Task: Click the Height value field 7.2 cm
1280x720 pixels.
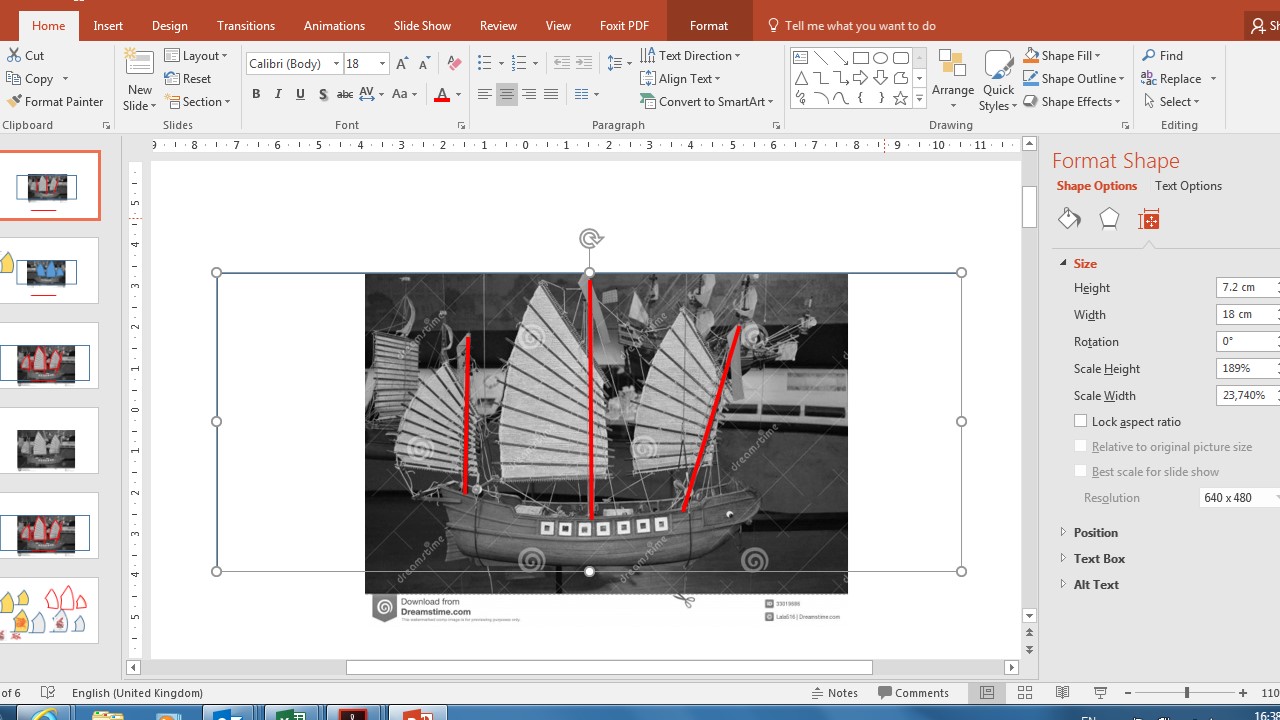Action: click(x=1248, y=287)
